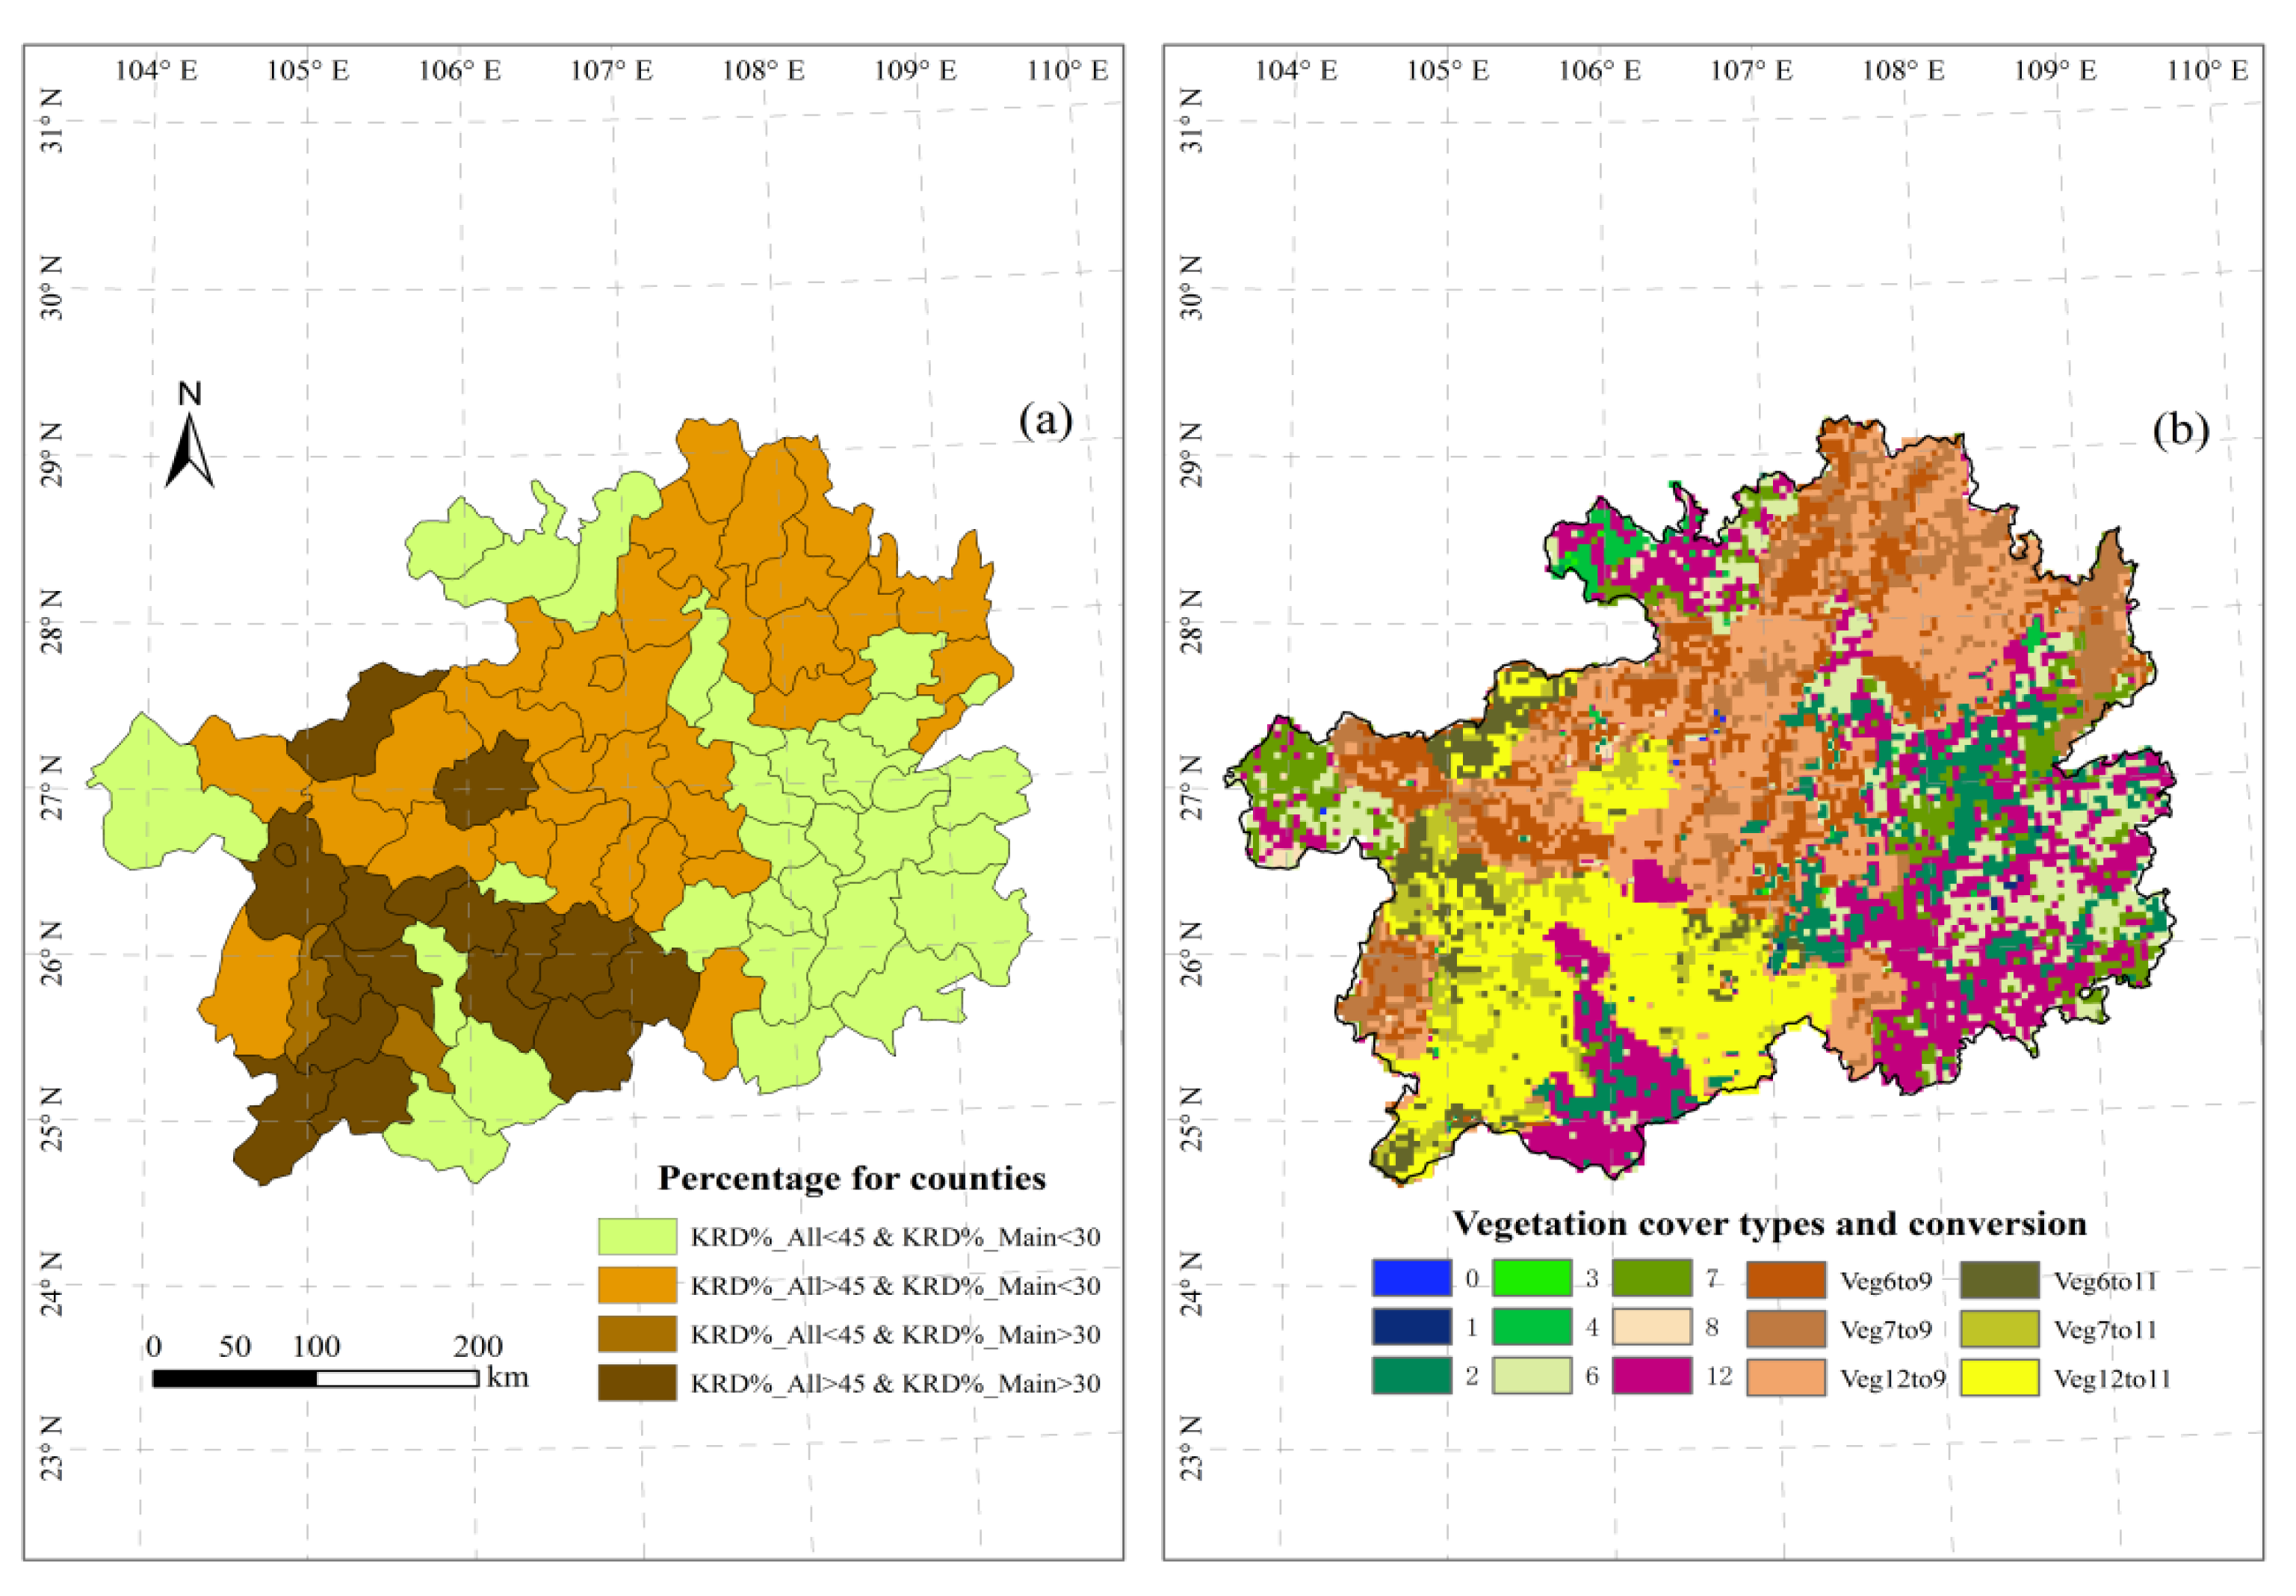This screenshot has width=2296, height=1596.
Task: Select the KRD%_All<45 & KRD%_Main>30 legend swatch
Action: pos(637,1334)
